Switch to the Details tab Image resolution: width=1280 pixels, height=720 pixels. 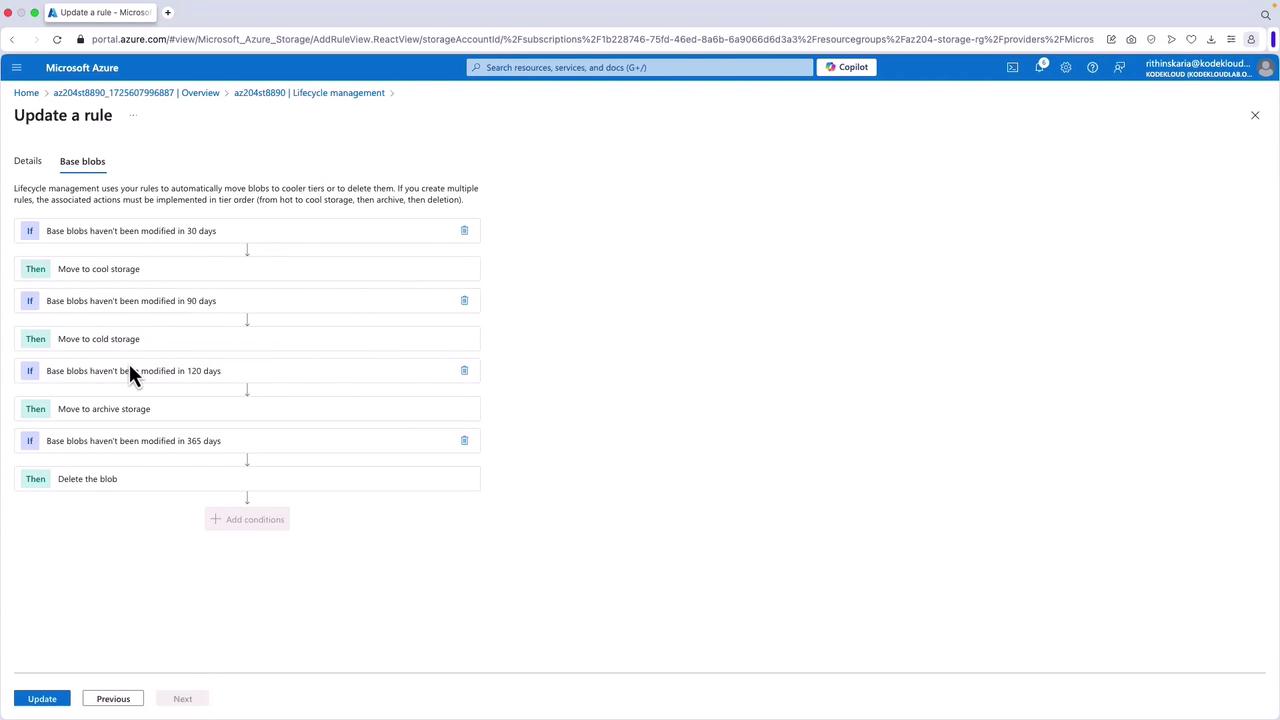click(28, 161)
